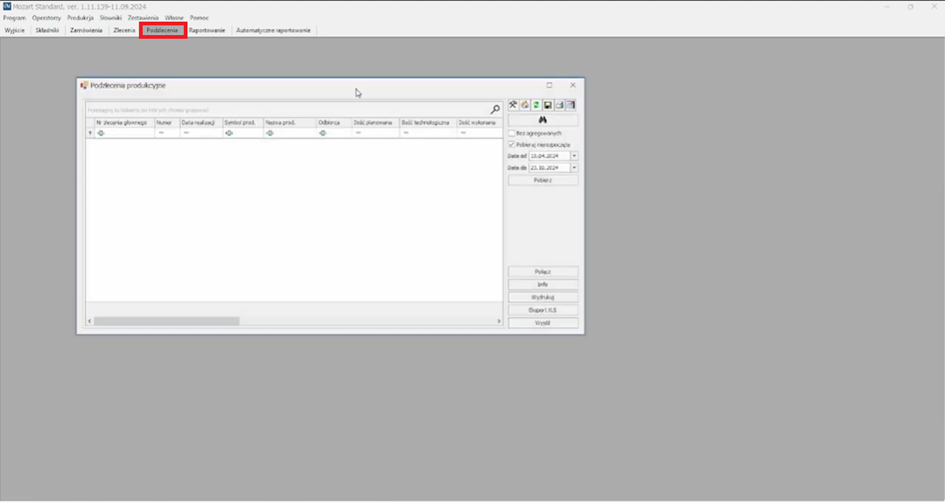Uncheck the 'Pobieraj nierozpoczęte' checkbox
The image size is (945, 502).
click(x=512, y=144)
